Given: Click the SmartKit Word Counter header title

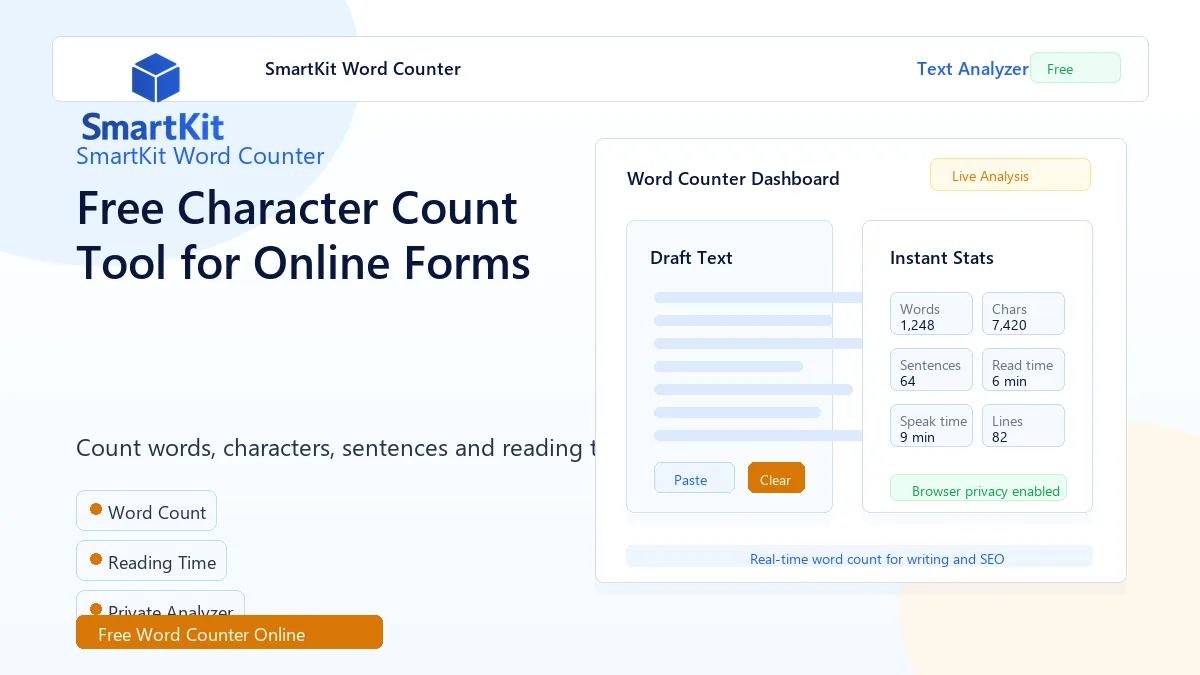Looking at the screenshot, I should 363,69.
